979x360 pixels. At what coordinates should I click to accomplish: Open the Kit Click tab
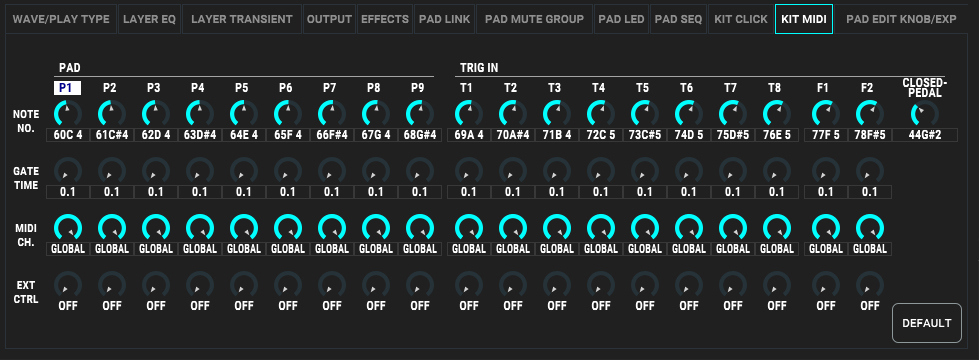coord(741,19)
